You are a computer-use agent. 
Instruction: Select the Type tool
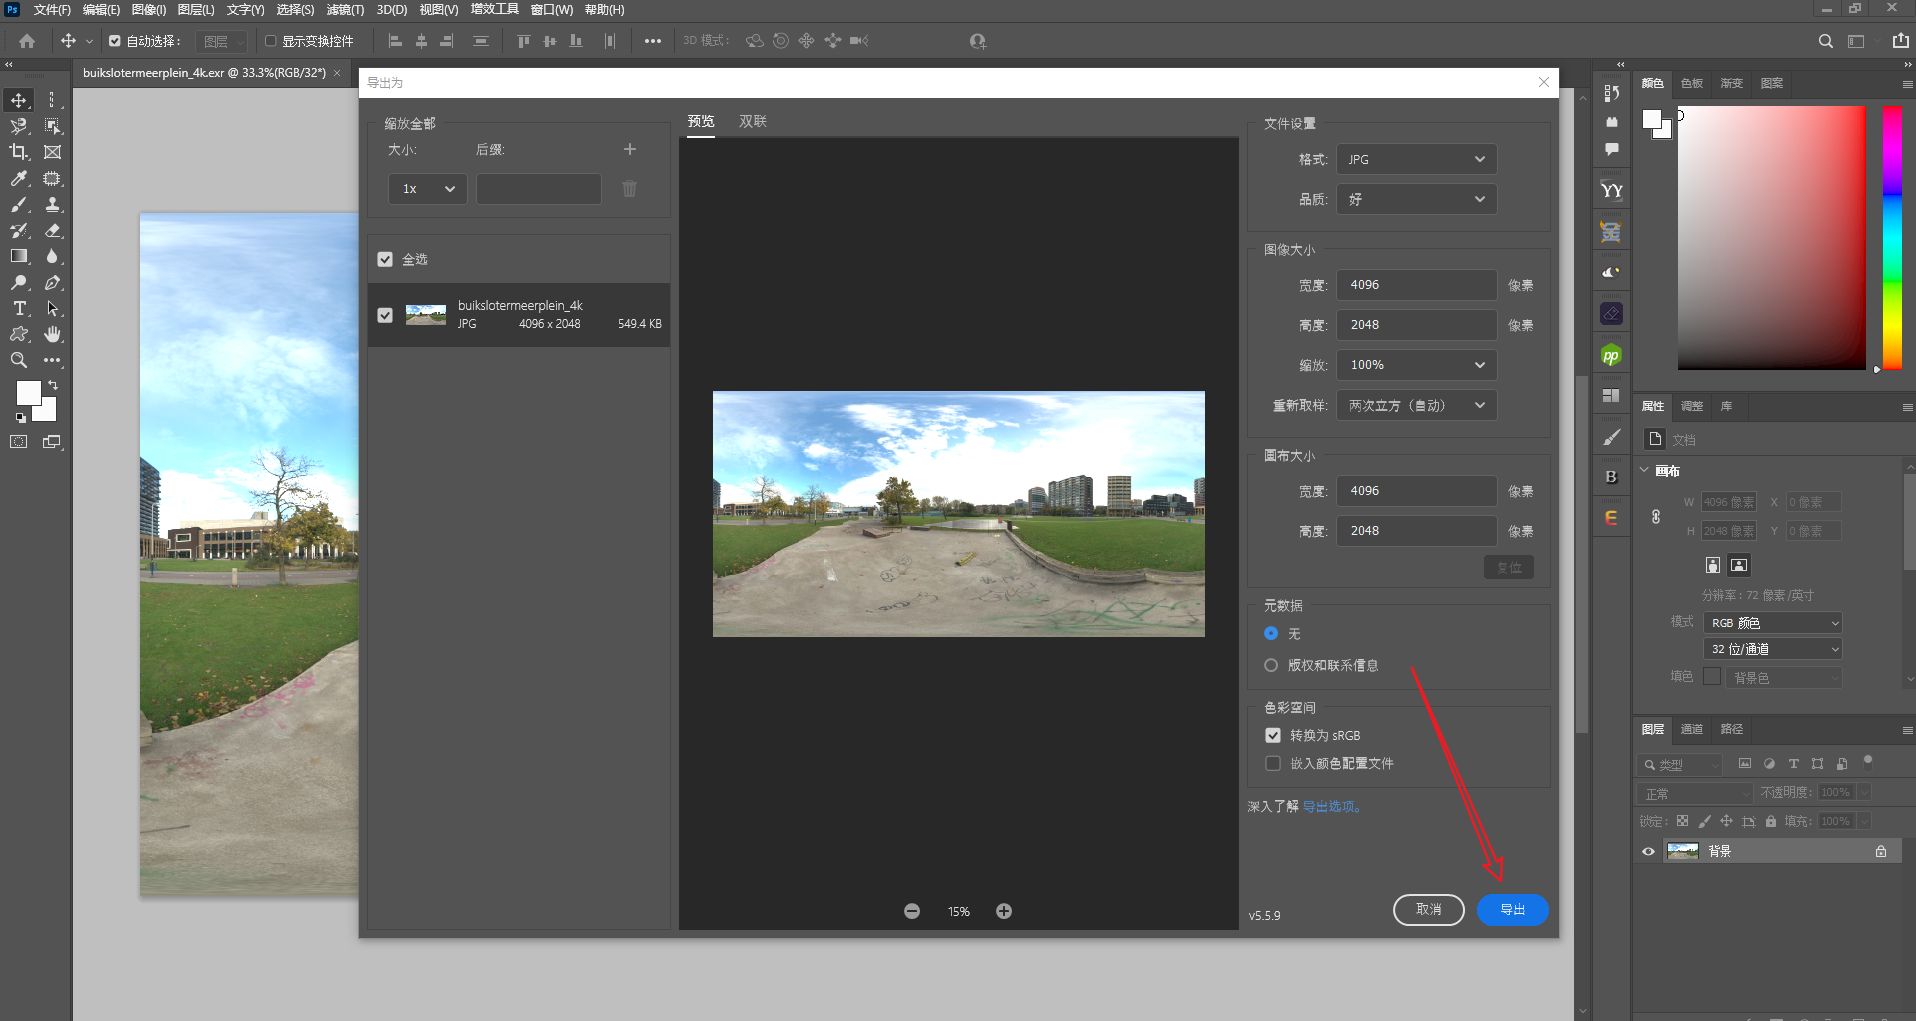(x=19, y=308)
